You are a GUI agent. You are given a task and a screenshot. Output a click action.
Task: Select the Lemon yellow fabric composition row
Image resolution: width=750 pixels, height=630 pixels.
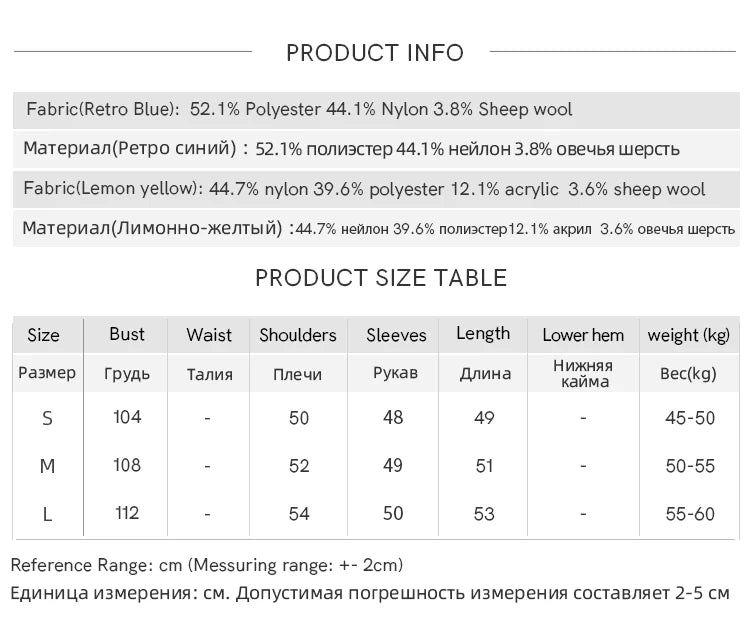(x=366, y=189)
